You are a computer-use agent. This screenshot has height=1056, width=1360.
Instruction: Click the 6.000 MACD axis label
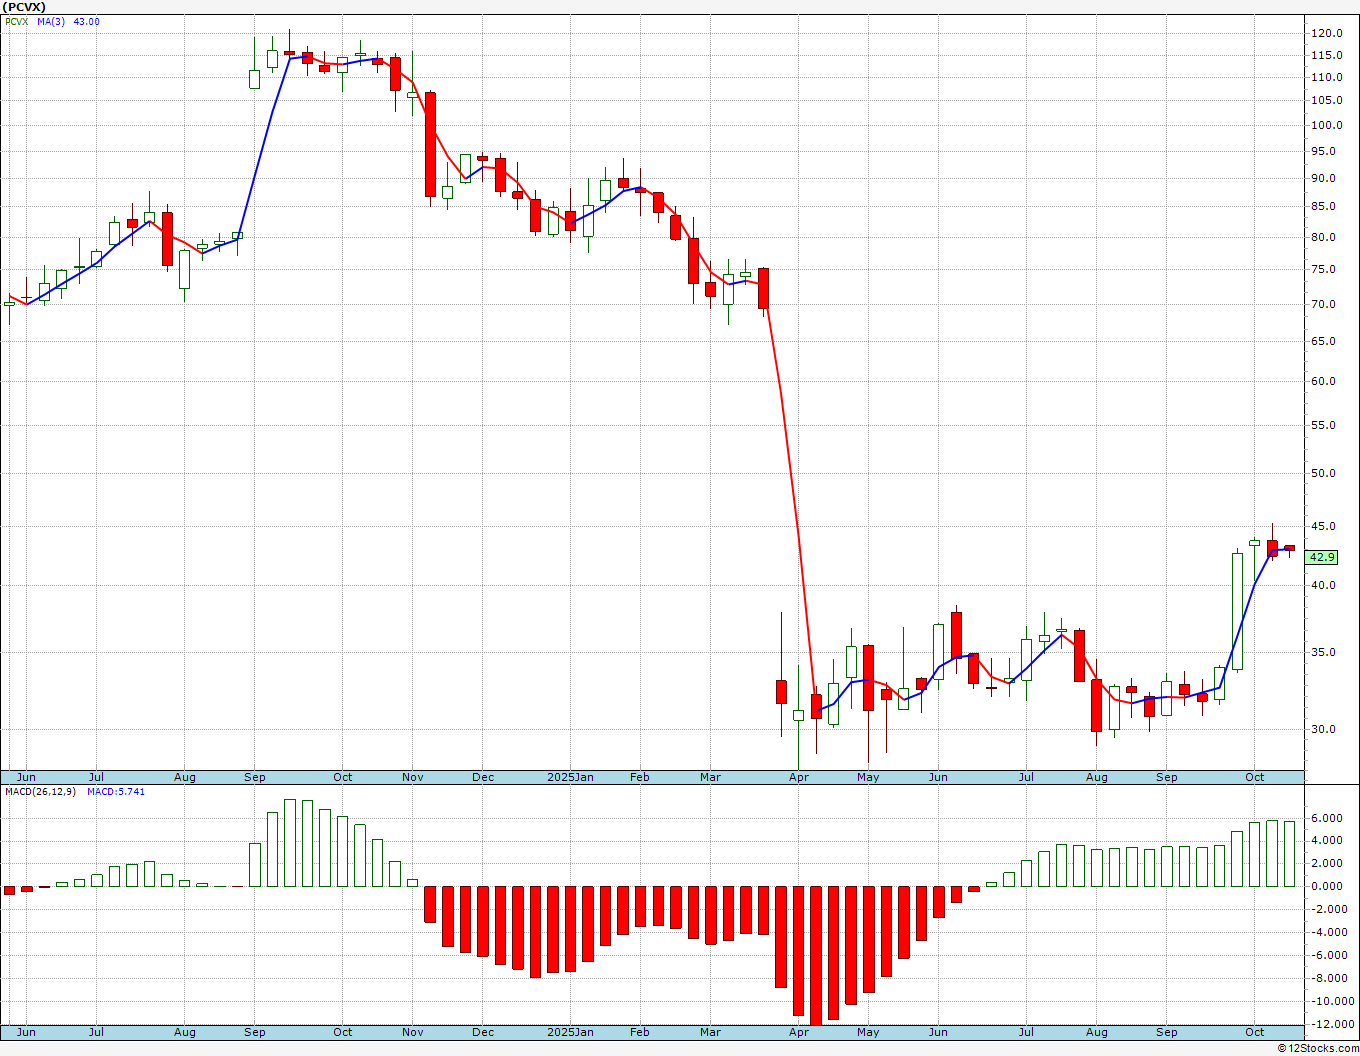point(1326,819)
